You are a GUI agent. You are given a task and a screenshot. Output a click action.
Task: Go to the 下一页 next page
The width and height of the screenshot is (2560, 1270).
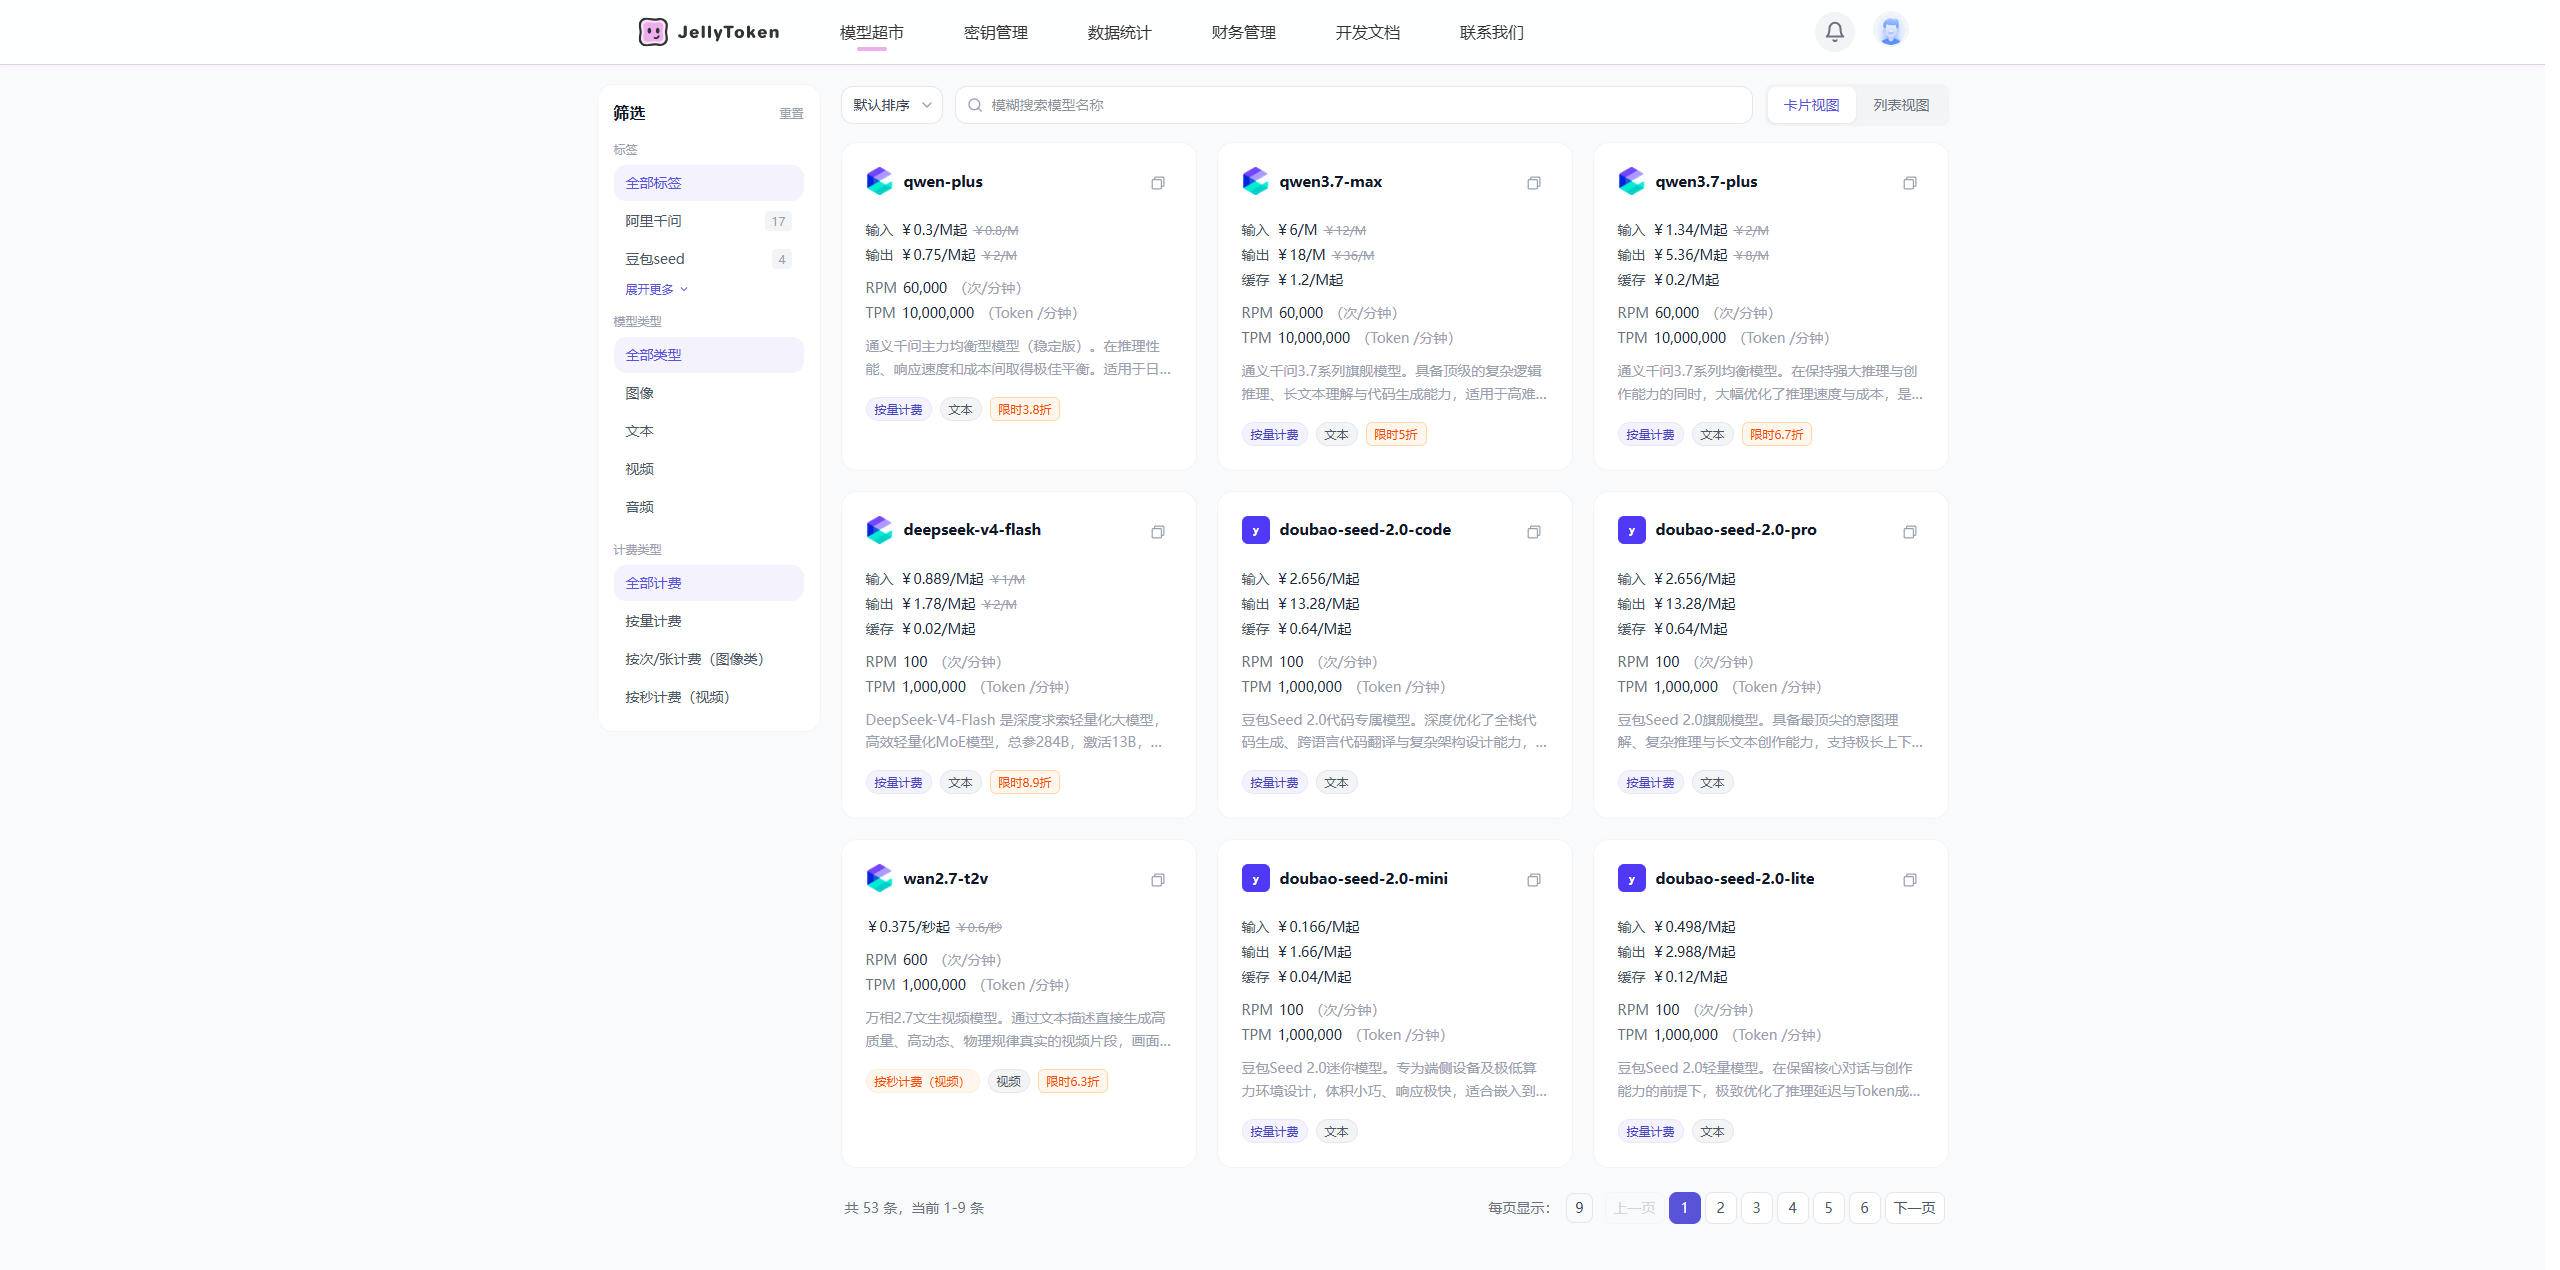(x=1914, y=1208)
